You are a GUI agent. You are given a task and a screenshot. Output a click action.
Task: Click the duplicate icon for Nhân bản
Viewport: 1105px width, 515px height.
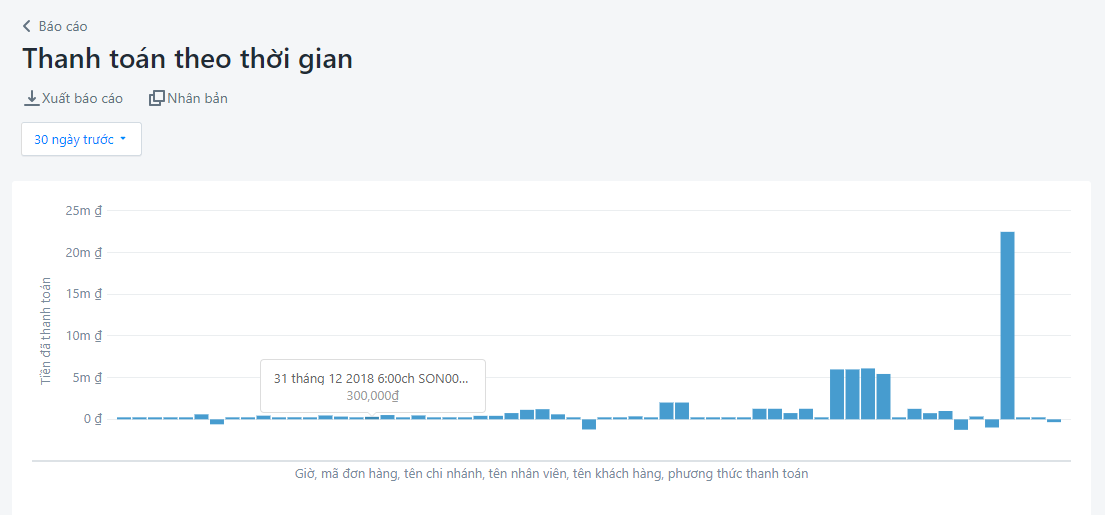[x=156, y=99]
